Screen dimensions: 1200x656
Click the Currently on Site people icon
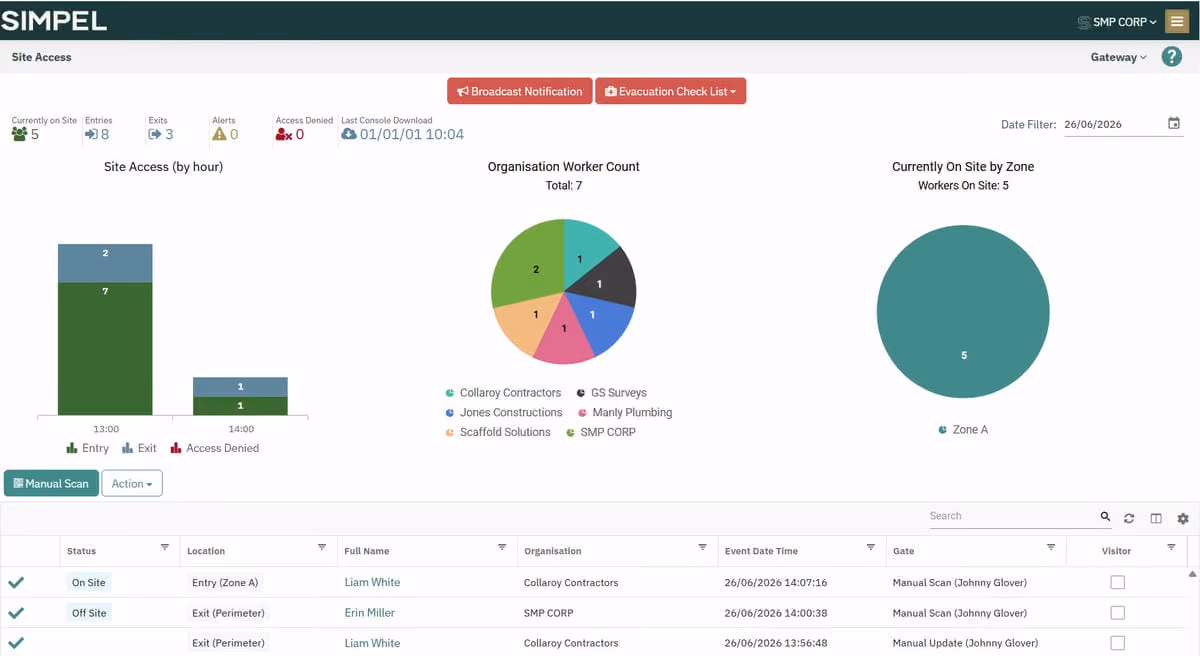tap(19, 134)
